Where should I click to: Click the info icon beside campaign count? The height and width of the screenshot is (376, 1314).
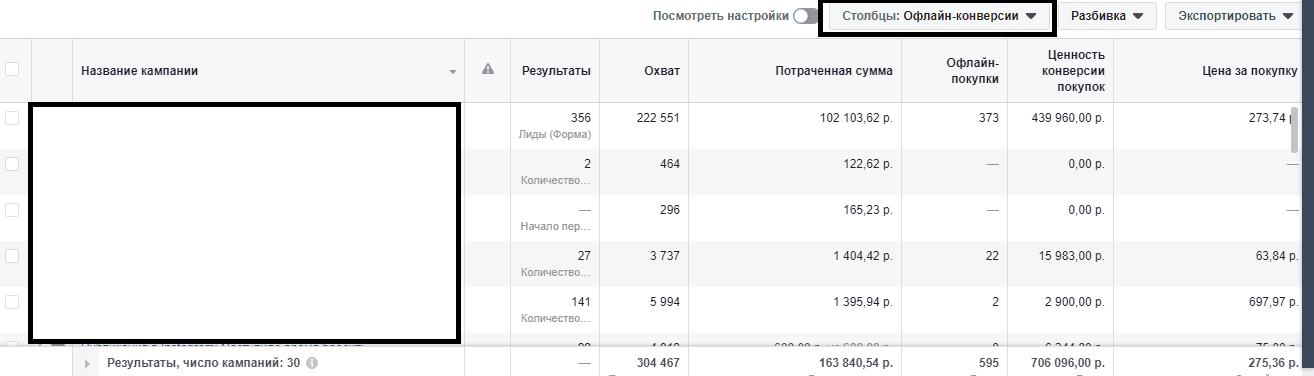click(x=312, y=364)
